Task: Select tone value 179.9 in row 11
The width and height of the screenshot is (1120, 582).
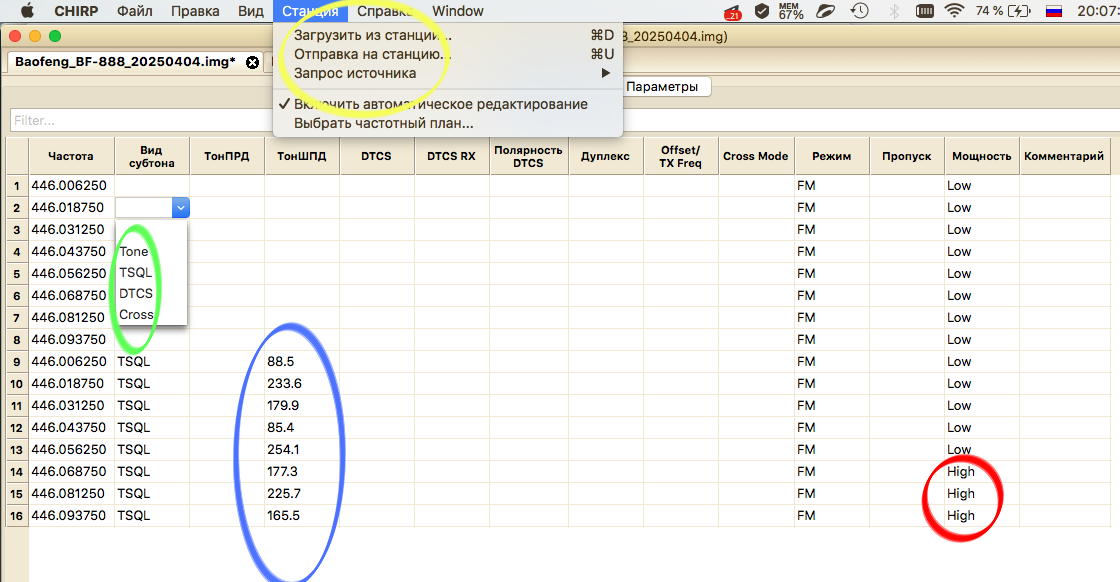Action: pos(301,406)
